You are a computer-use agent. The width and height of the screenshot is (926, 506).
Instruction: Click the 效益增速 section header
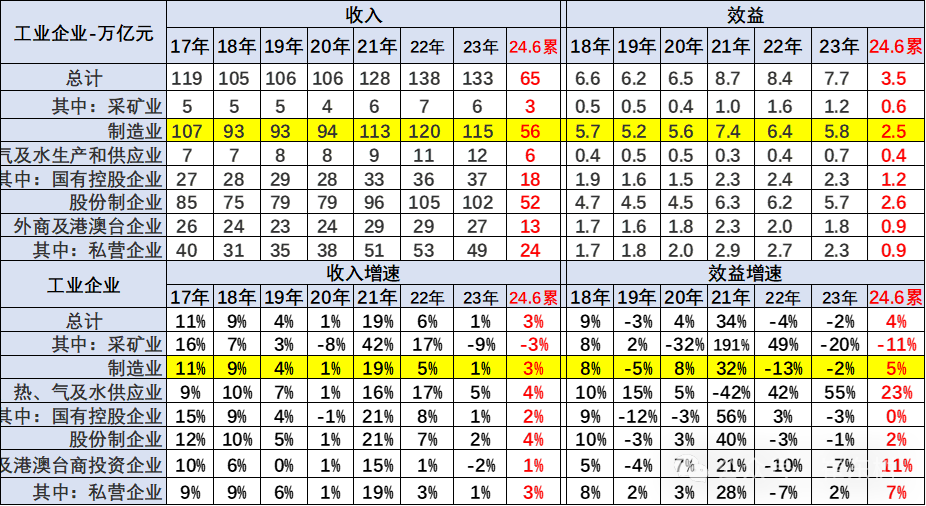tap(743, 273)
